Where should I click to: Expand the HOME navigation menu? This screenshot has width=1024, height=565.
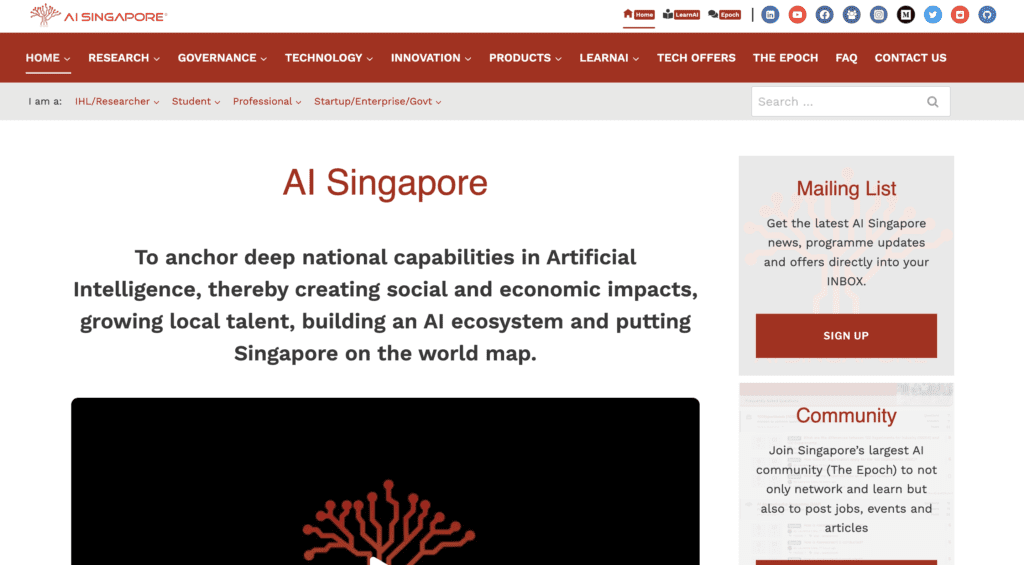pyautogui.click(x=48, y=58)
